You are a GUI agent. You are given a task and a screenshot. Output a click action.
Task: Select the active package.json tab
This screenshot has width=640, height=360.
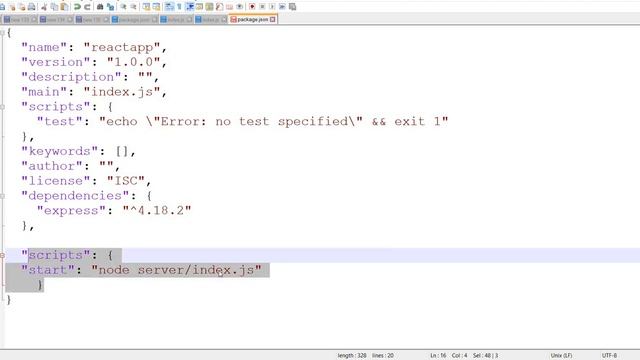[x=253, y=19]
